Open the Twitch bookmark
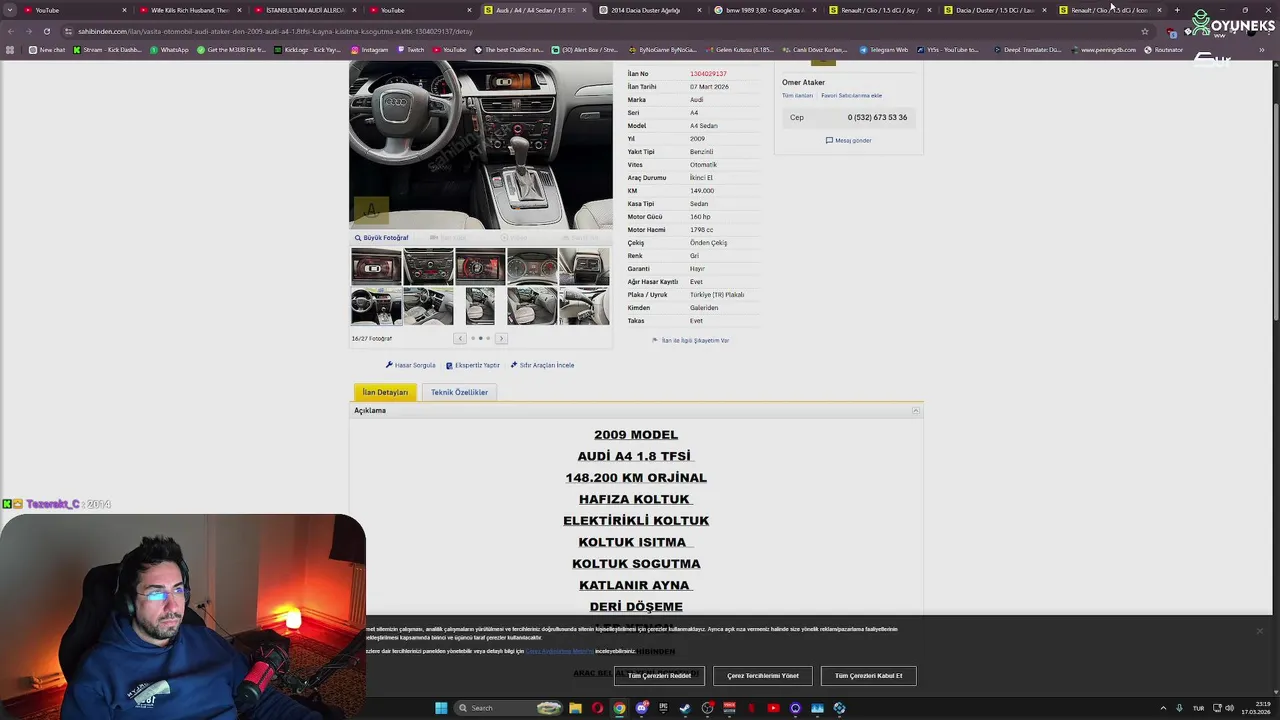Screen dimensions: 1280x720 [411, 49]
